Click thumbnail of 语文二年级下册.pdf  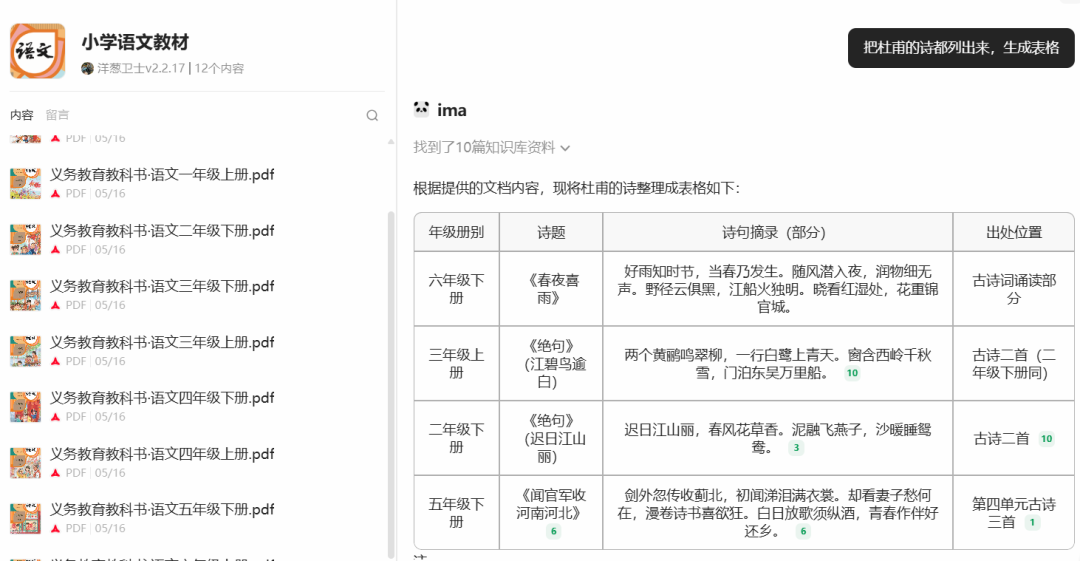point(25,239)
